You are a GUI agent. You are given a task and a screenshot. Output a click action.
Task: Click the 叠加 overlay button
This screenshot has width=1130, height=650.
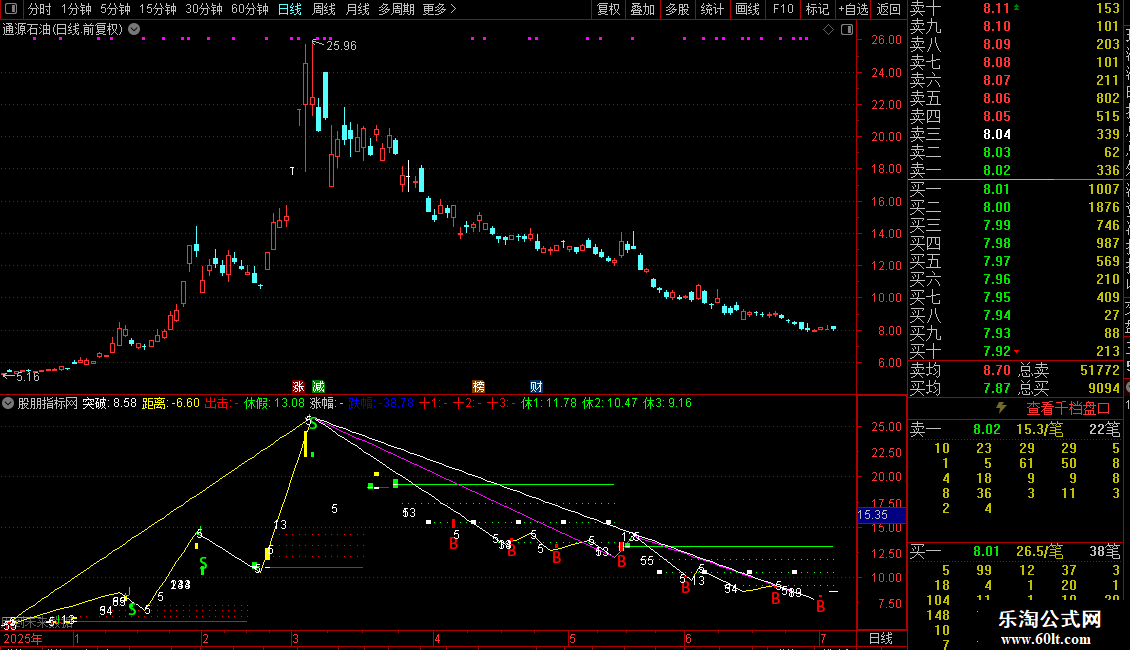[643, 9]
